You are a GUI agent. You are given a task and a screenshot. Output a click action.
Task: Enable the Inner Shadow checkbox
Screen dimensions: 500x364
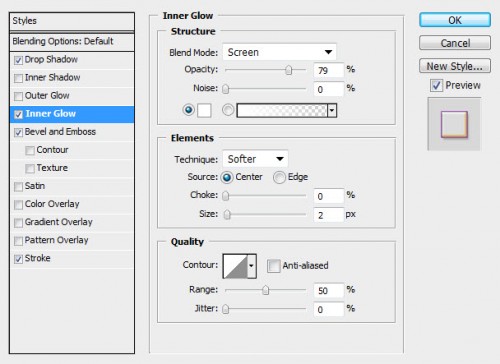(18, 78)
